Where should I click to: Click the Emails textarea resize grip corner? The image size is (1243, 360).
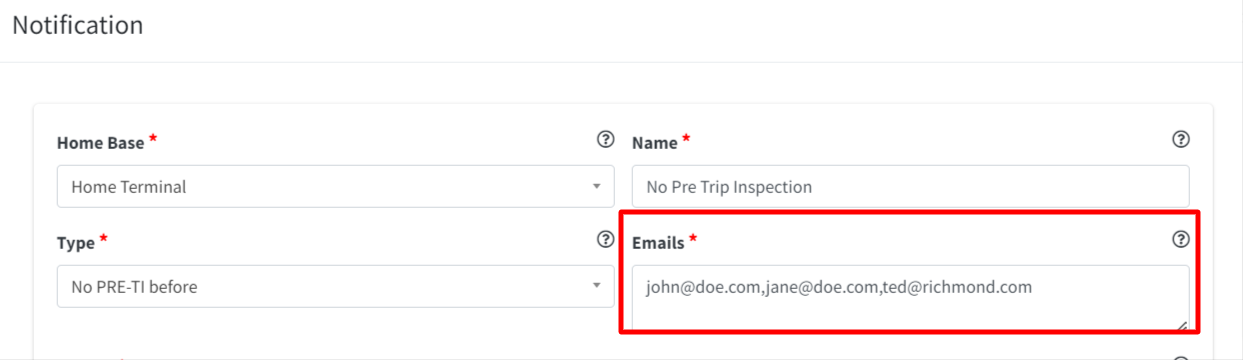pyautogui.click(x=1183, y=324)
